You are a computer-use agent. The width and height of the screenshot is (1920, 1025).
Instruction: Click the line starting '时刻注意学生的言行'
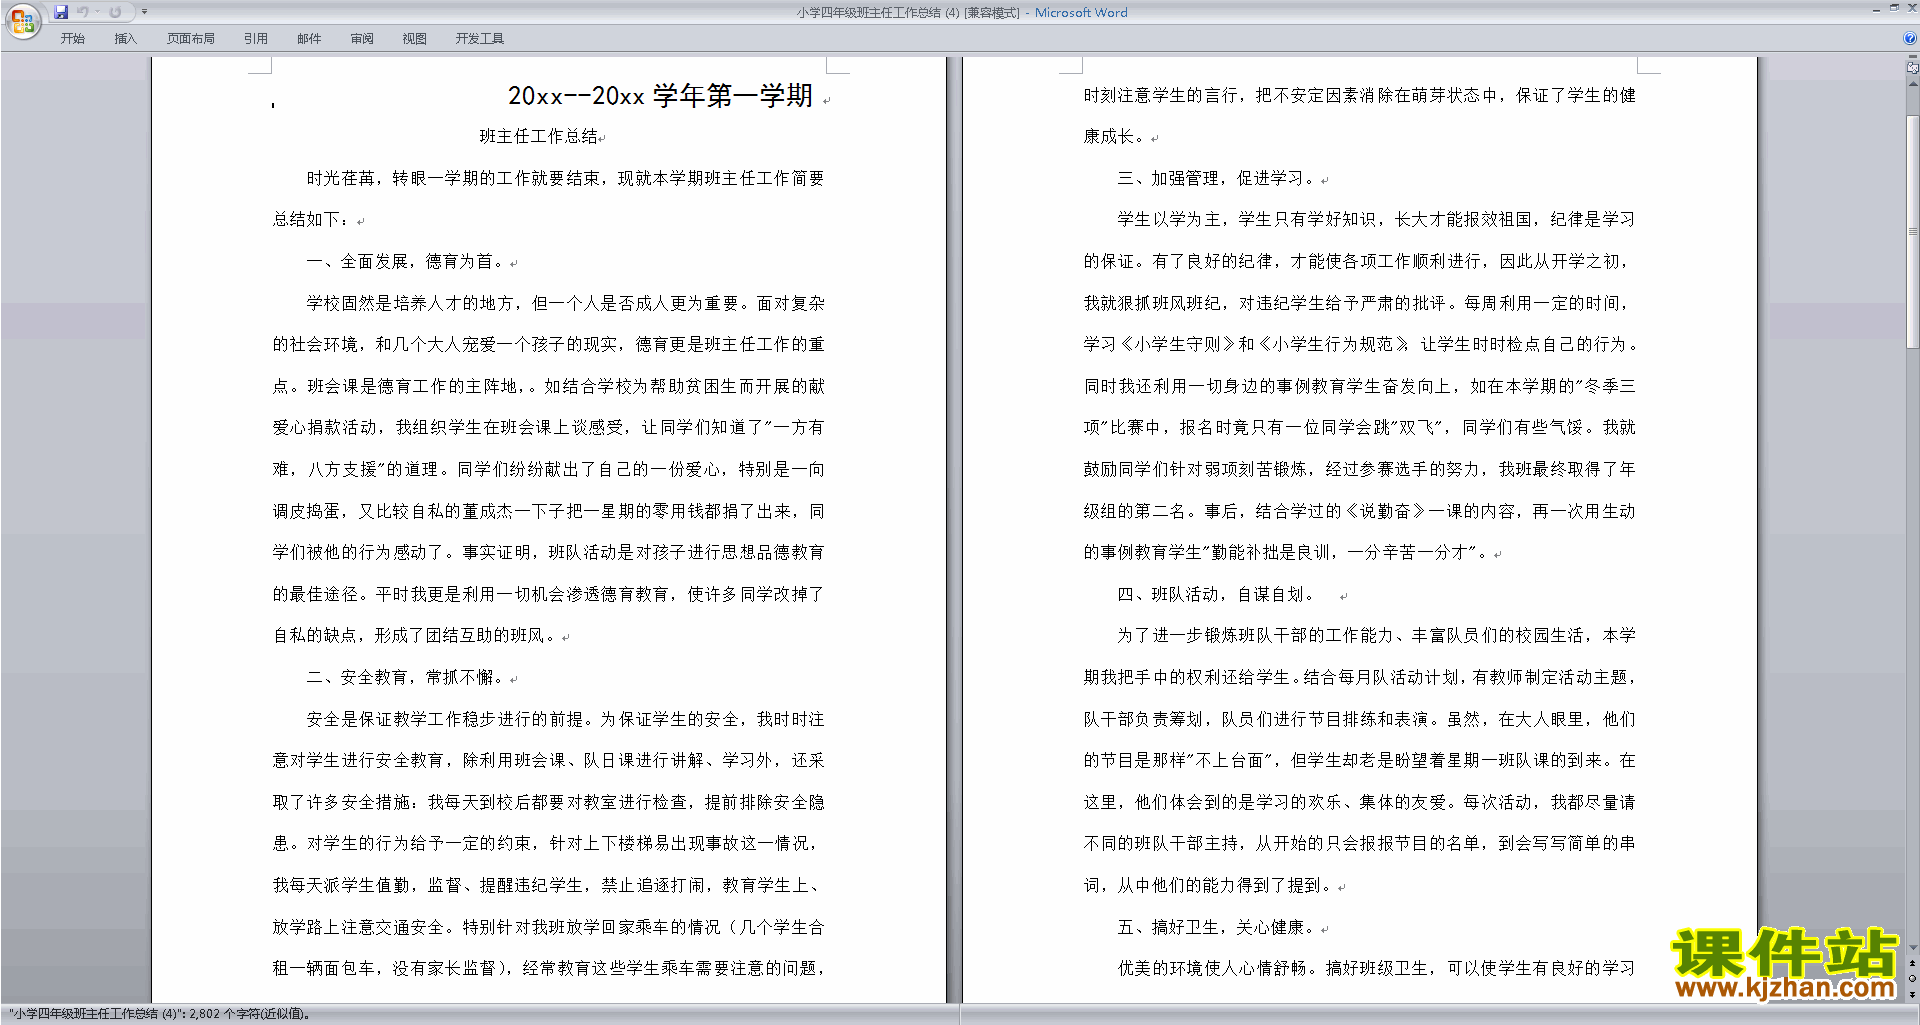click(1360, 95)
